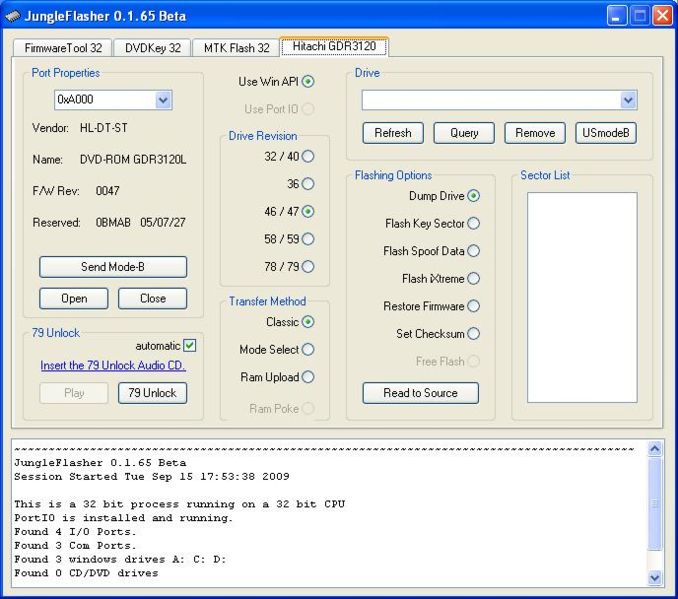Viewport: 678px width, 599px height.
Task: Click the Remove drive button
Action: (x=535, y=133)
